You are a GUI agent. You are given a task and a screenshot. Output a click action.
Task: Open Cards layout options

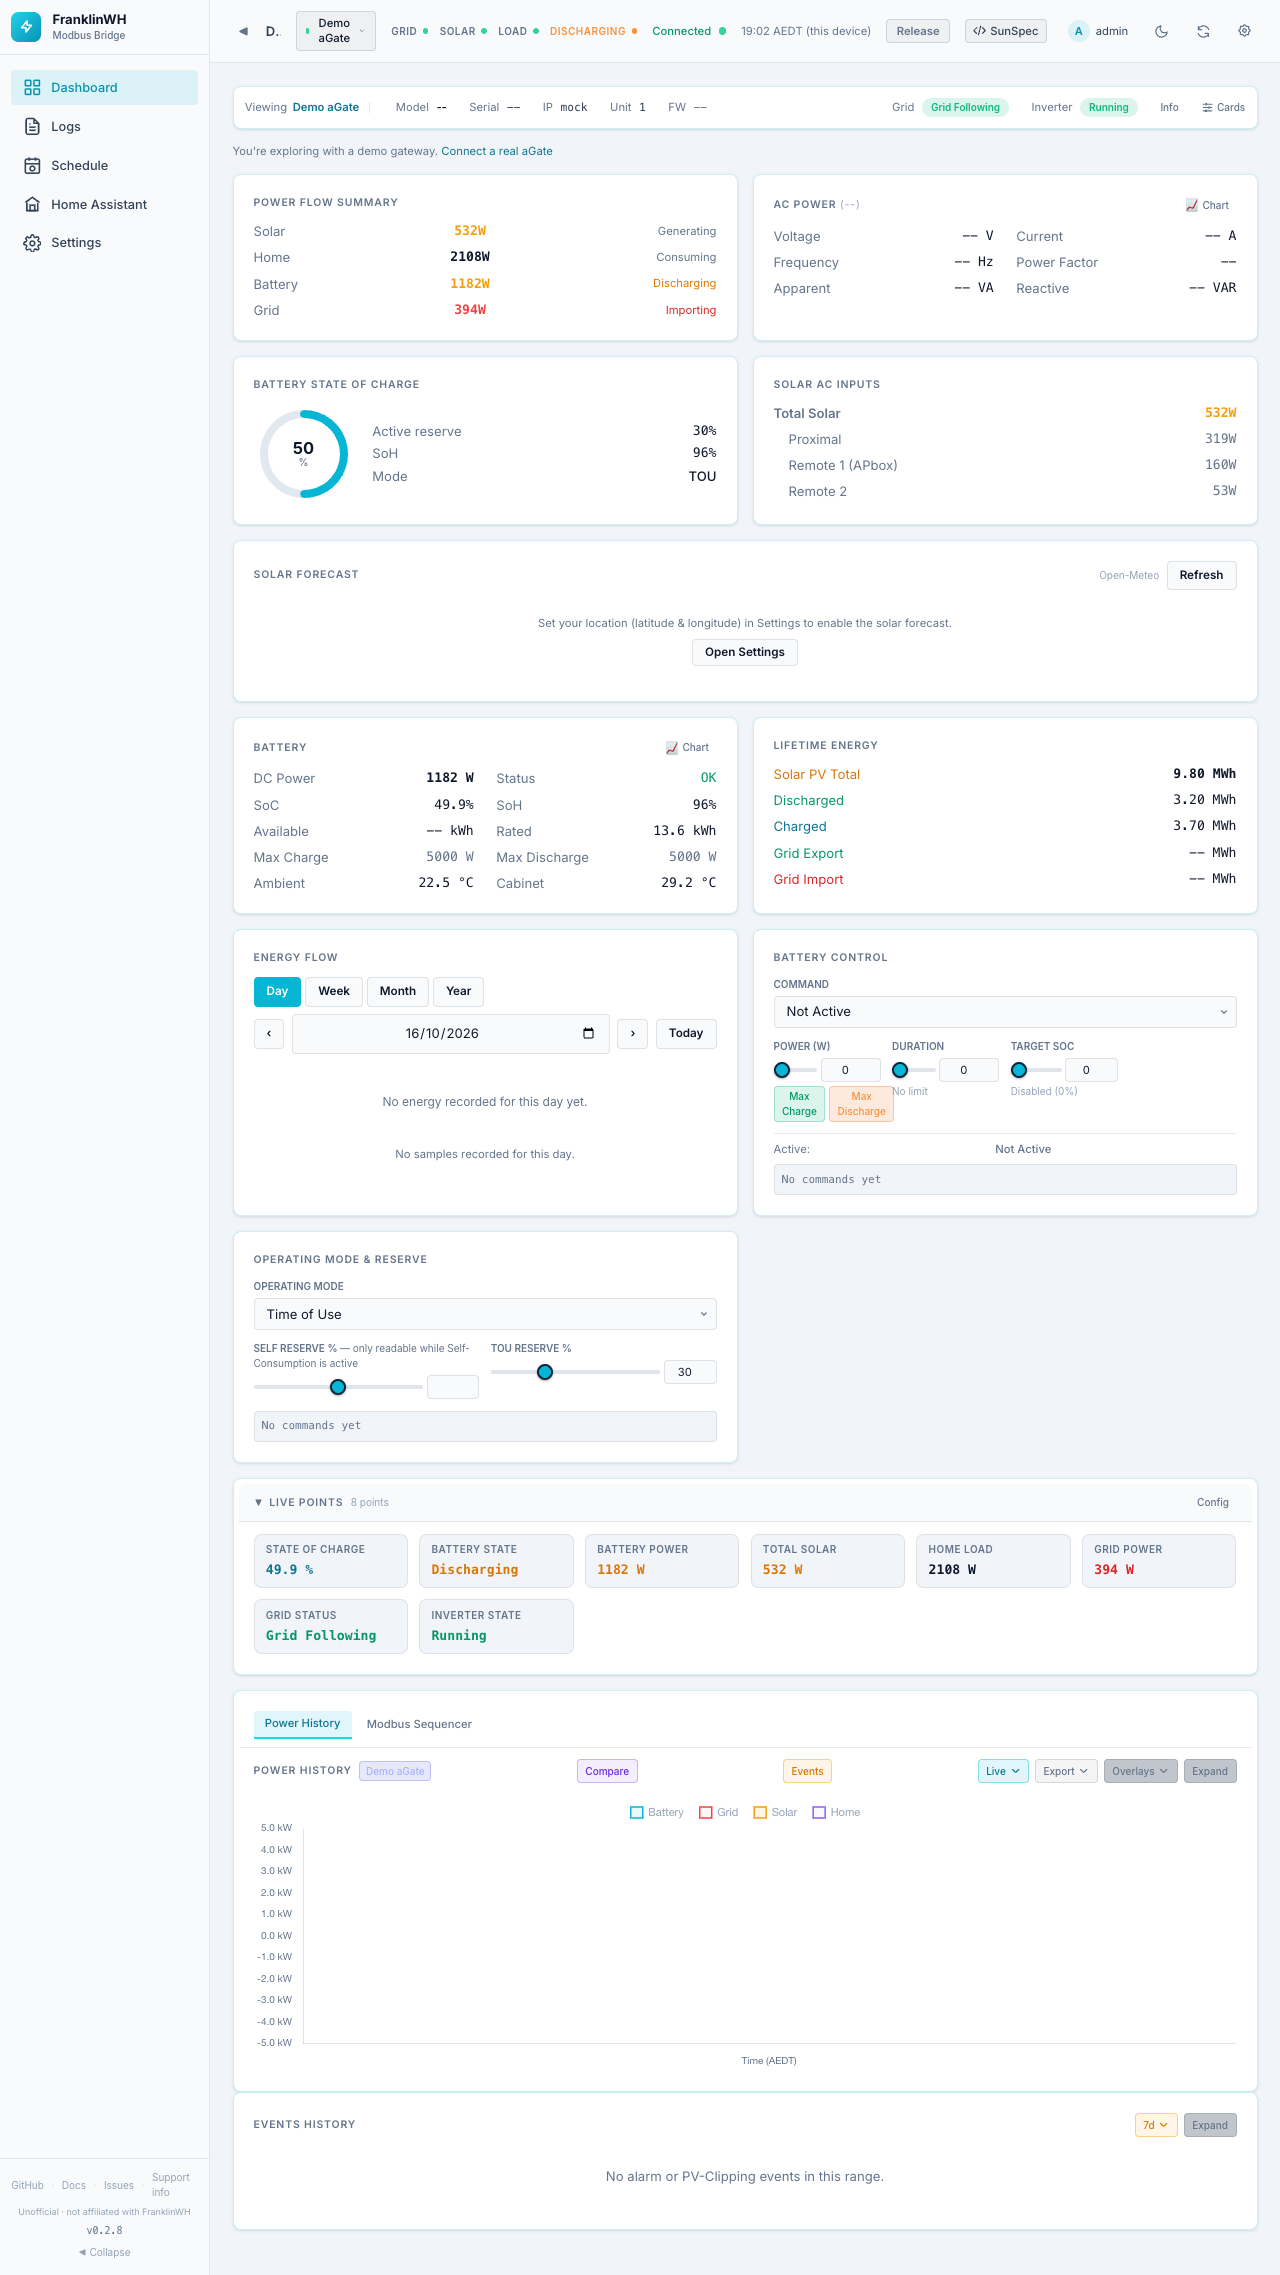[1223, 107]
